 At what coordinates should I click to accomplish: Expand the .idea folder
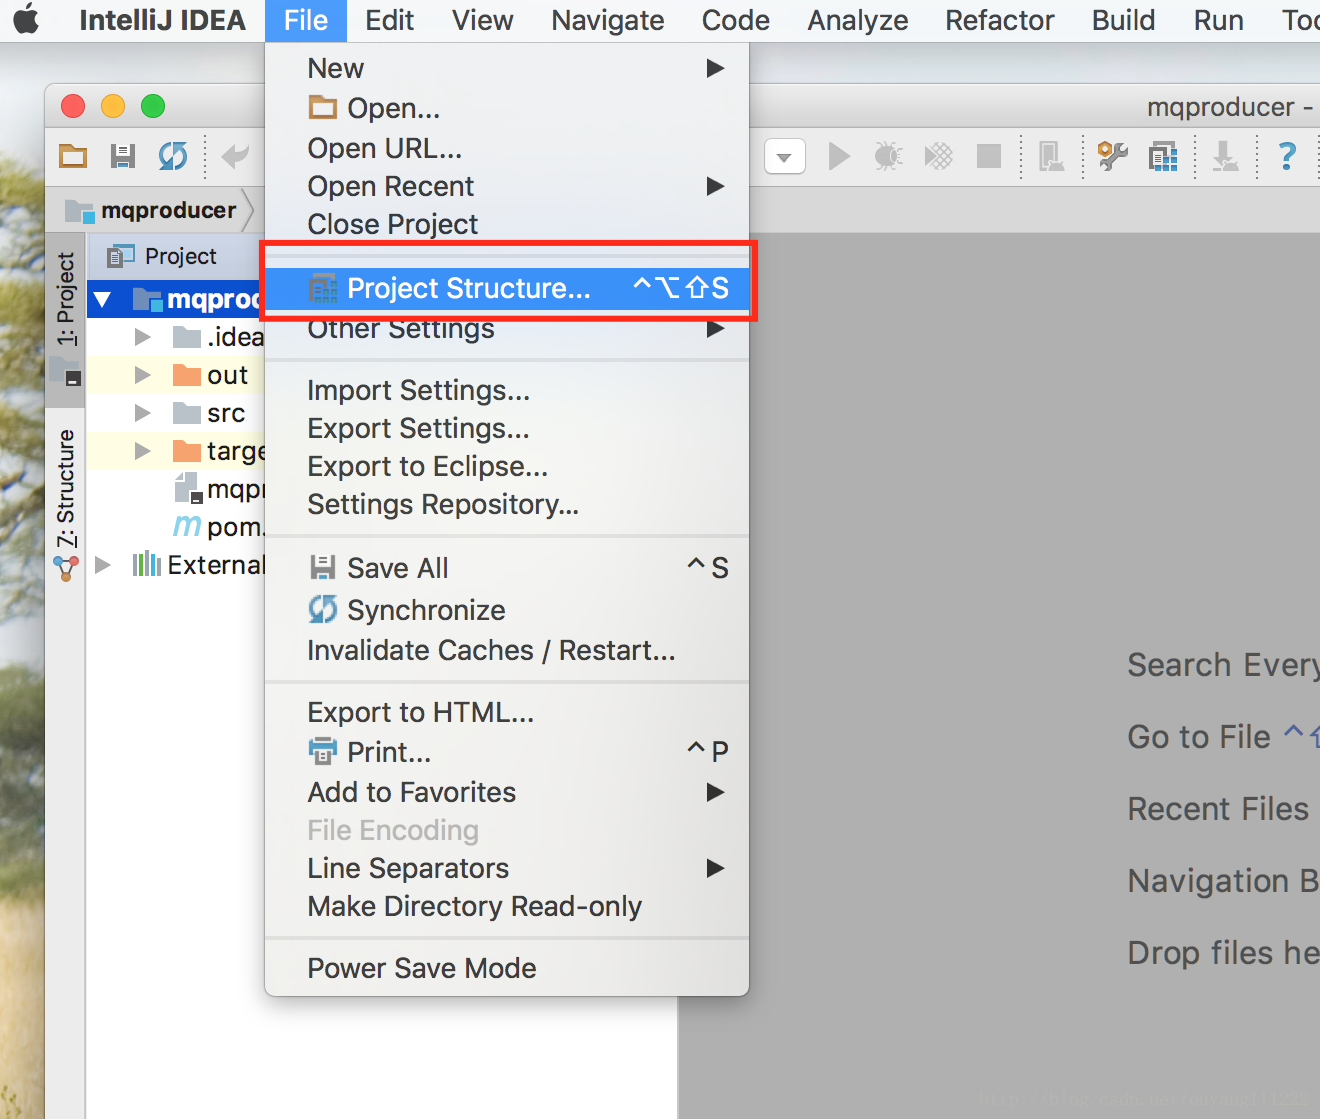[143, 337]
